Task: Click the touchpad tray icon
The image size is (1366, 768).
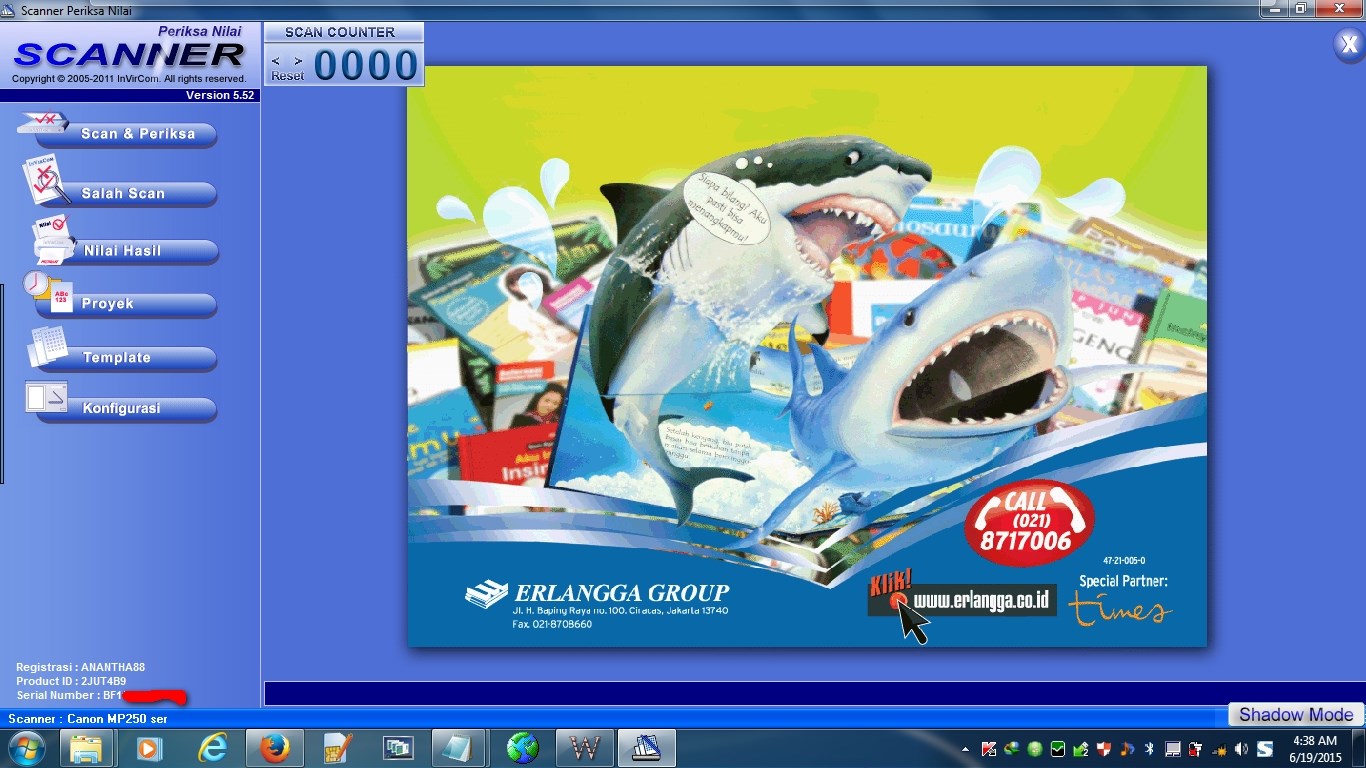Action: 1172,749
